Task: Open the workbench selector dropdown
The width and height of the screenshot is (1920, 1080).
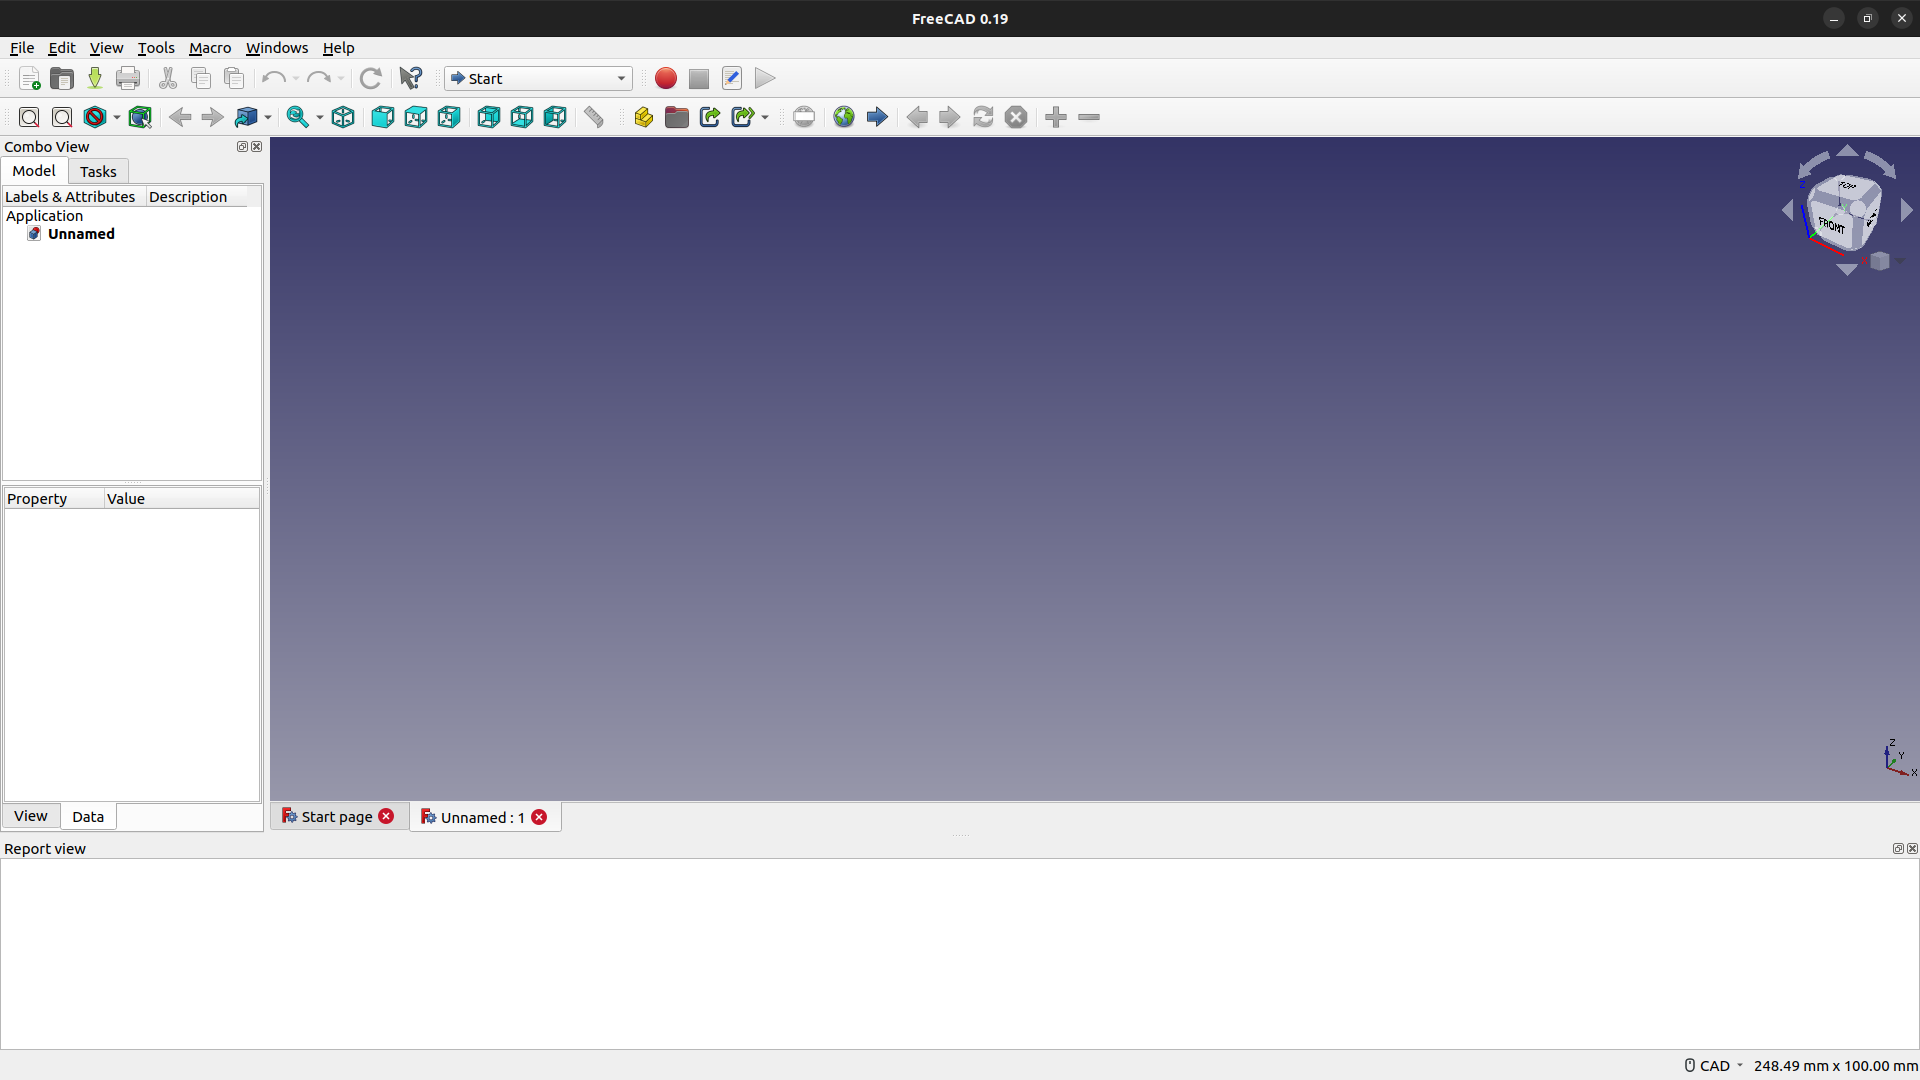Action: pos(538,78)
